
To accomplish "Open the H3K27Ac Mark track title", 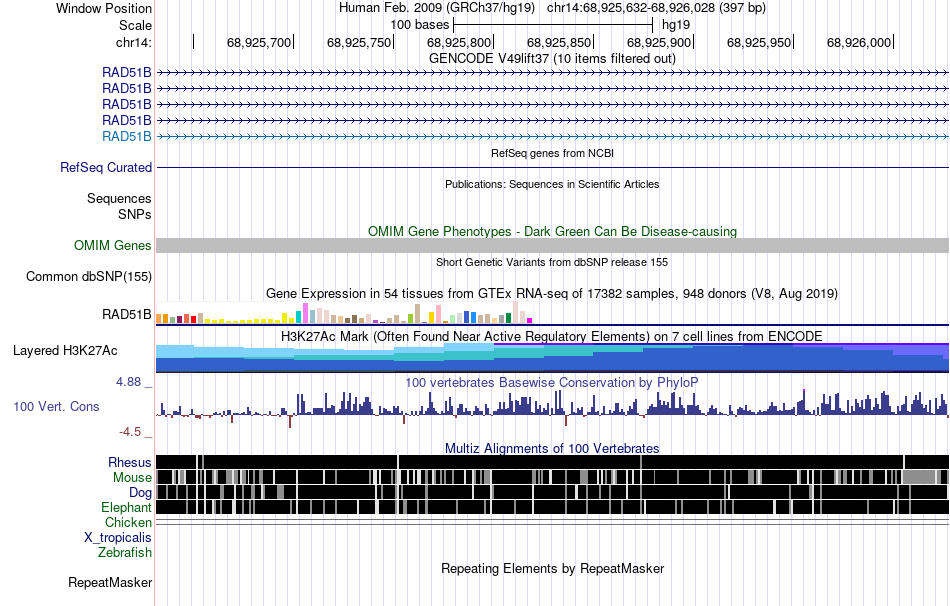I will pyautogui.click(x=552, y=336).
